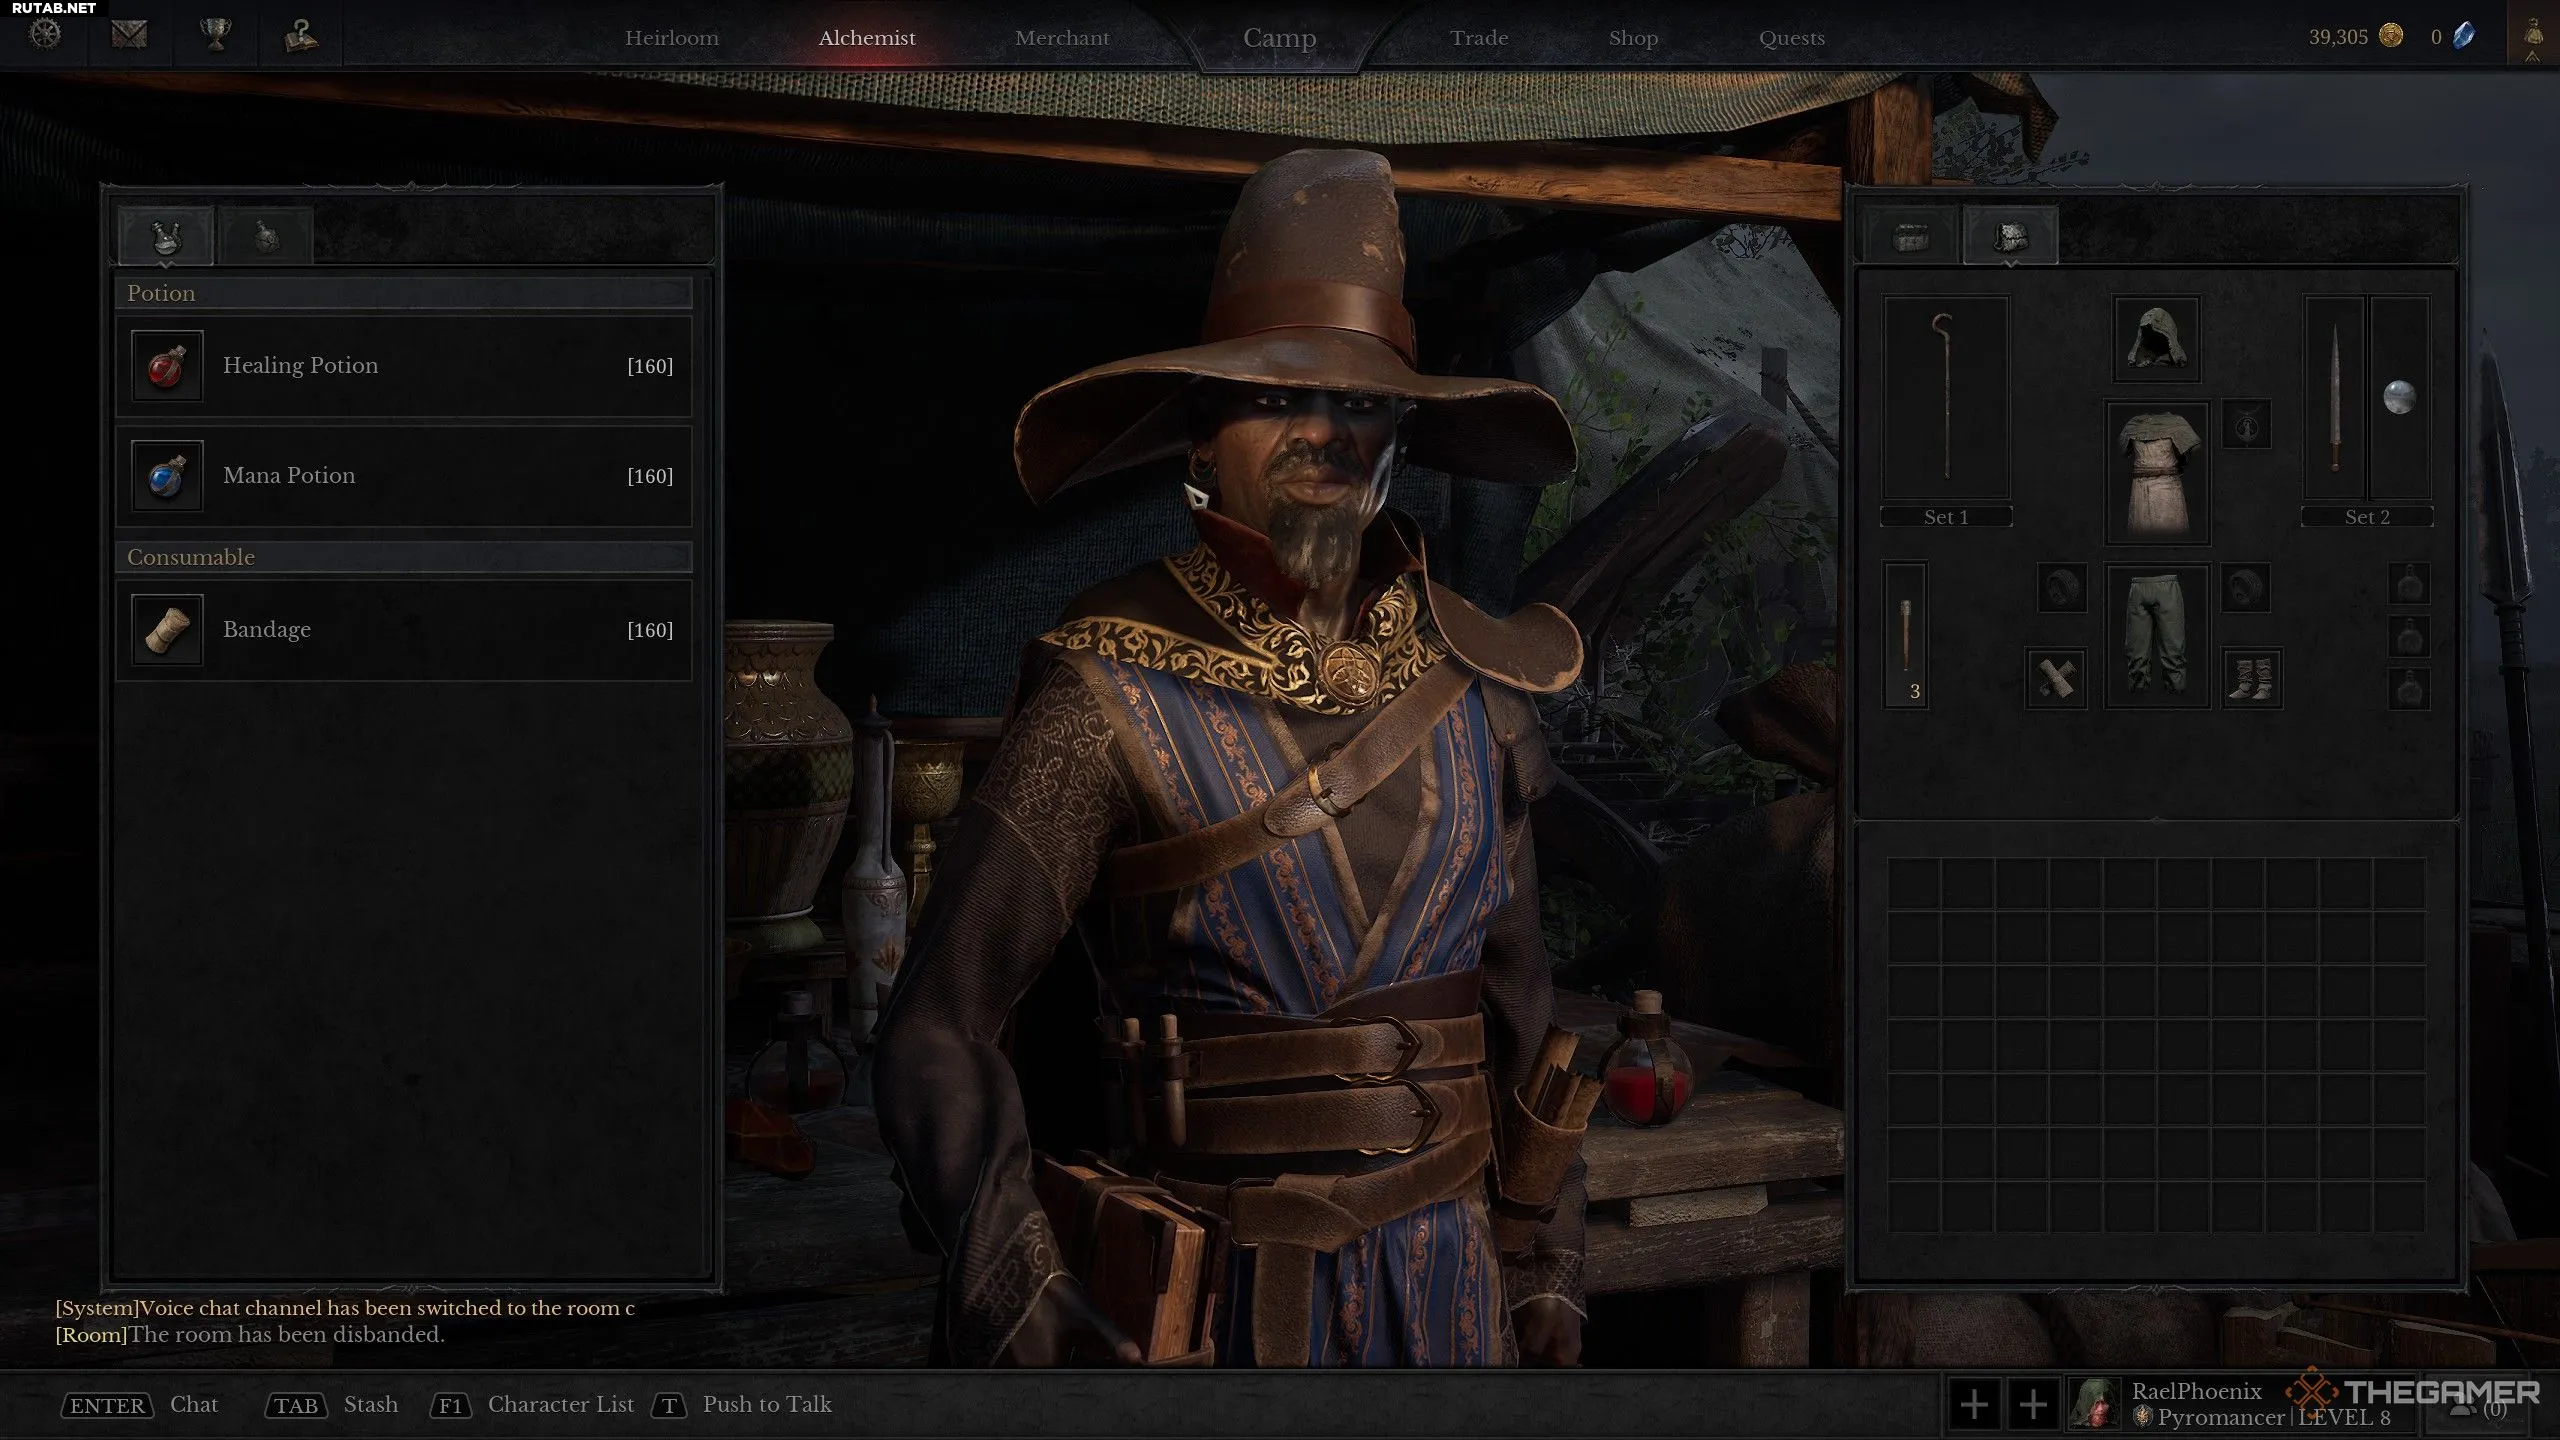Select the alchemist second flask tab
The width and height of the screenshot is (2560, 1440).
tap(266, 236)
